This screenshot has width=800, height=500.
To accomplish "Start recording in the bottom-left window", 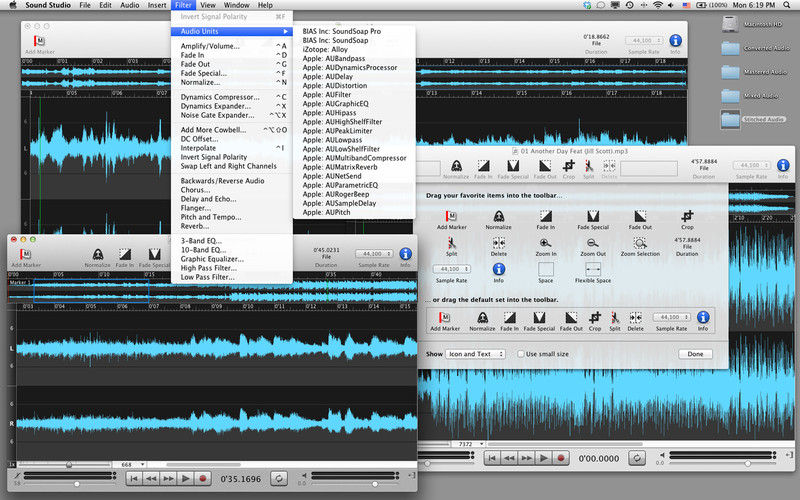I will [203, 479].
